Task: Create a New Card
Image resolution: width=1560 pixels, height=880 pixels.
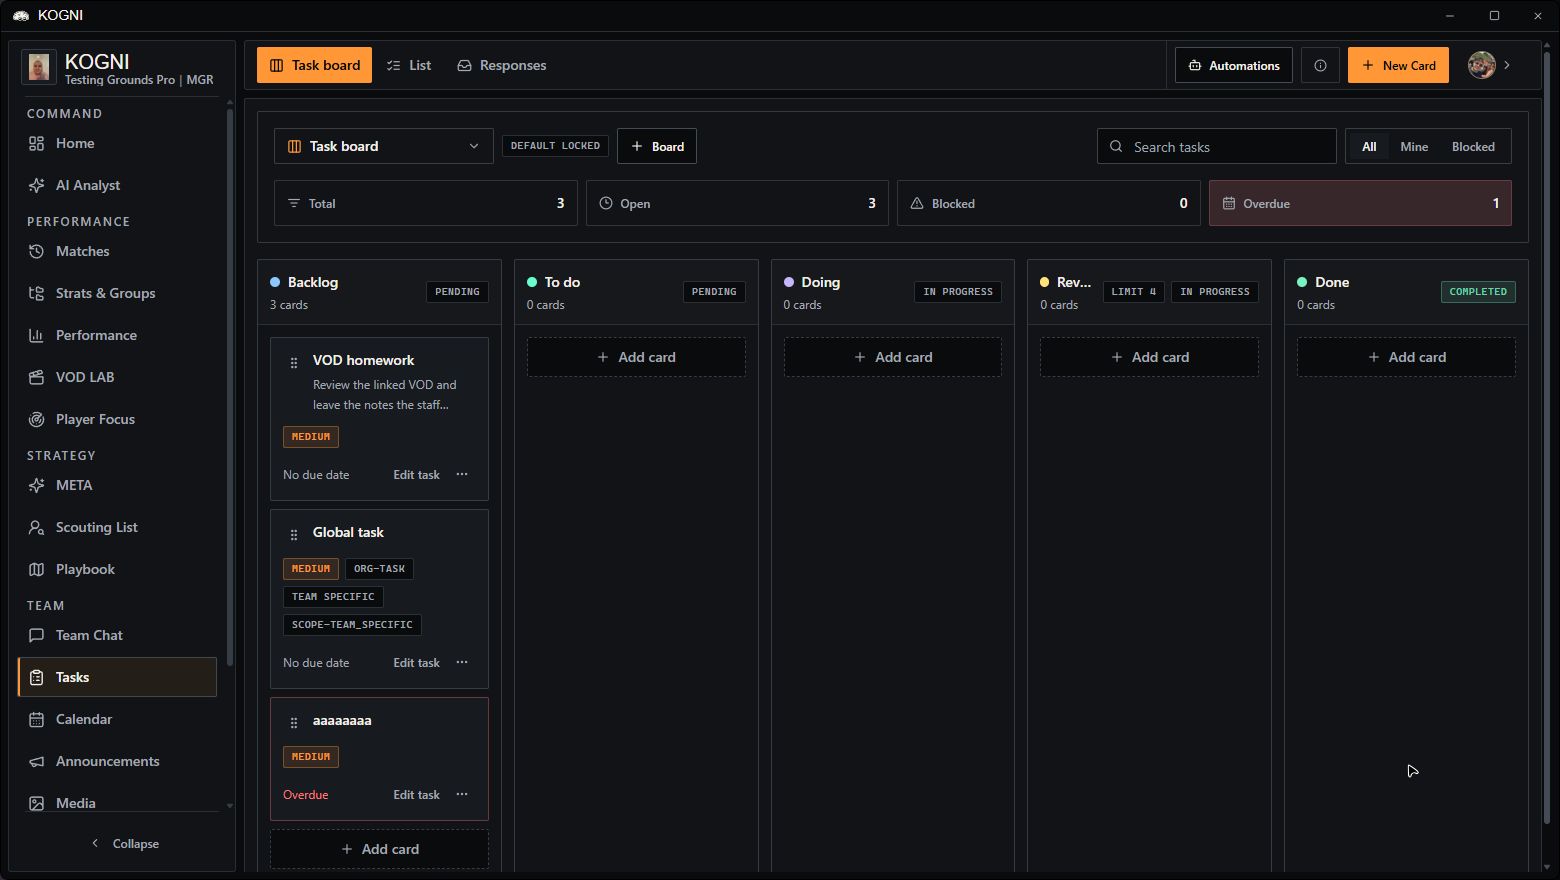Action: click(x=1398, y=65)
